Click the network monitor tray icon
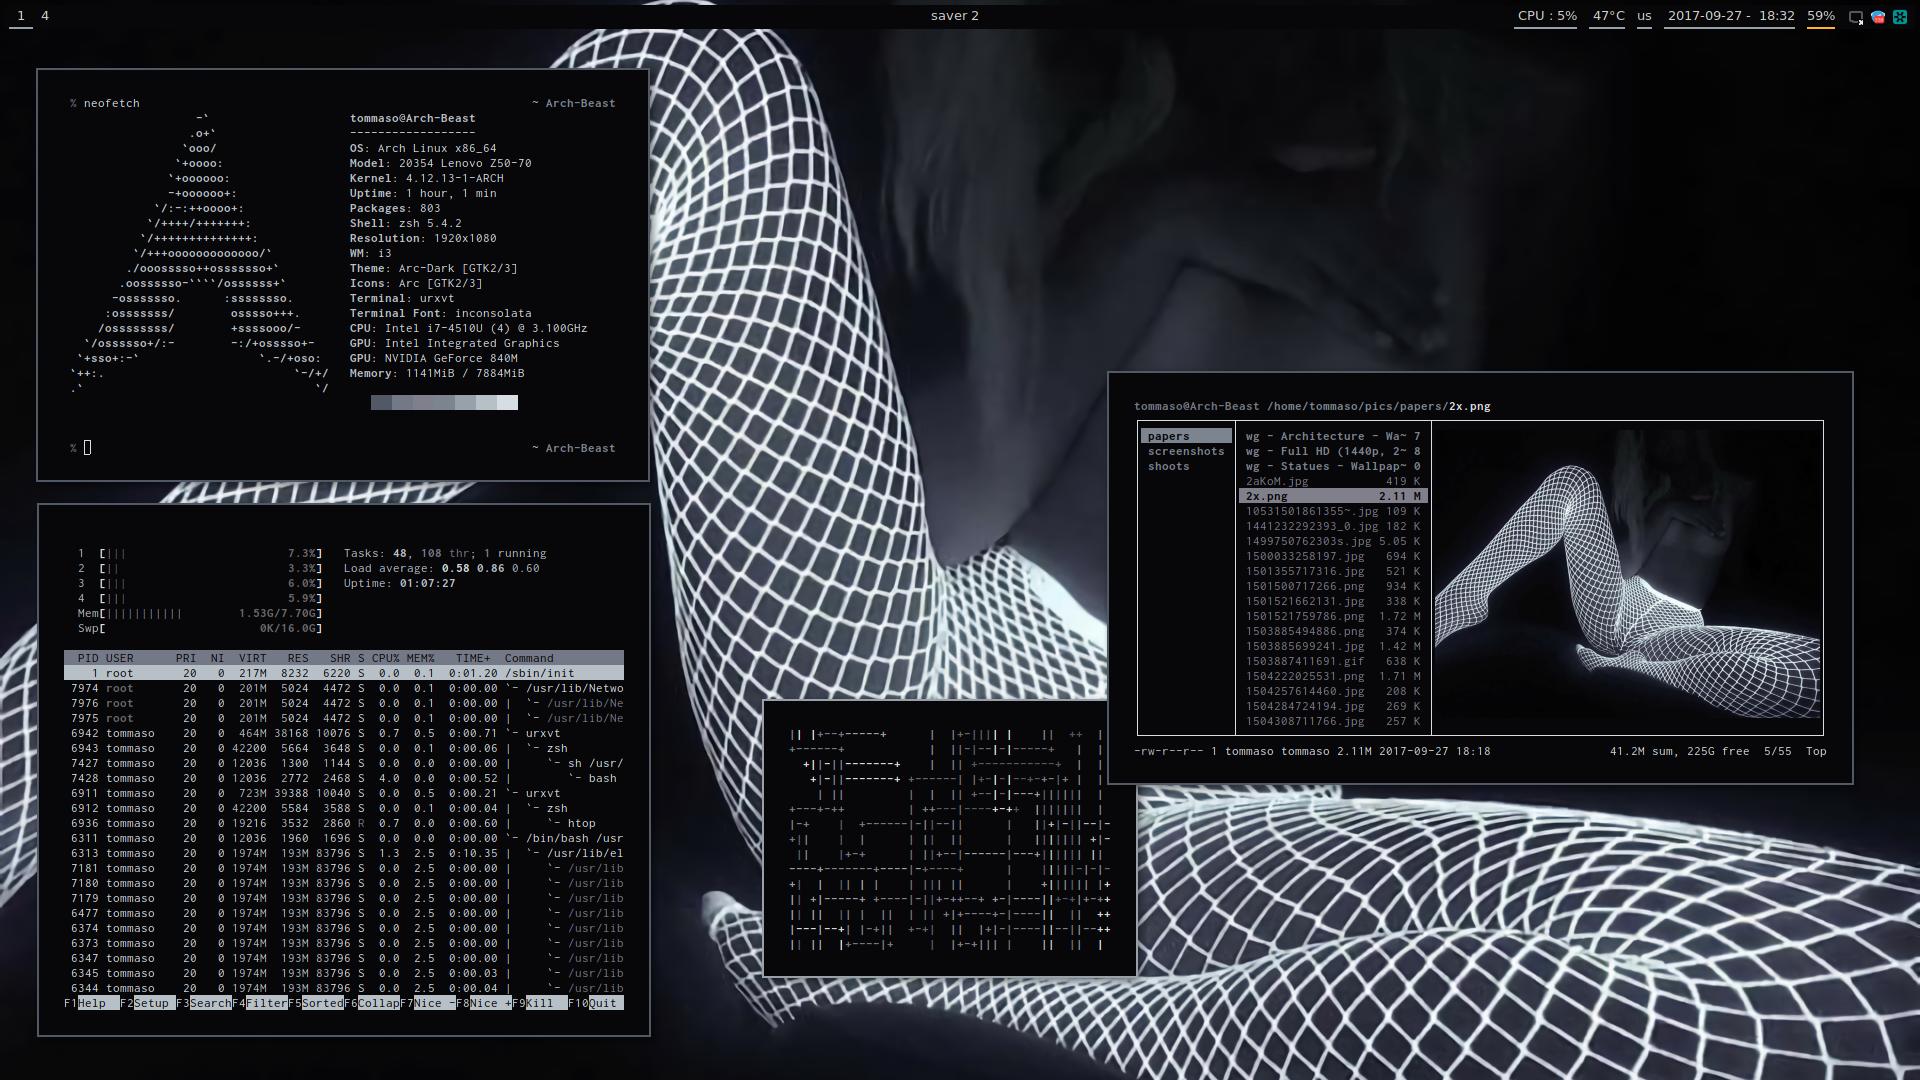Image resolution: width=1920 pixels, height=1080 pixels. click(x=1856, y=17)
